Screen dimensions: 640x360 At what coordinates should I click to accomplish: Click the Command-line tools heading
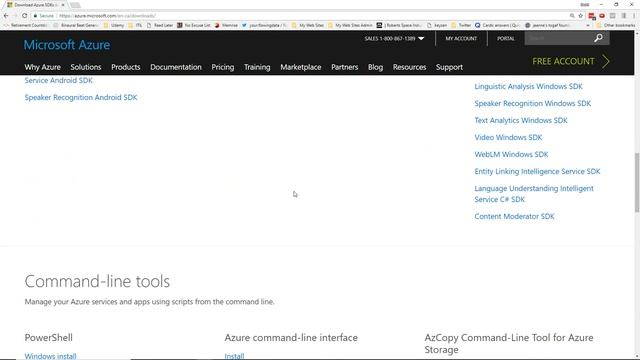pyautogui.click(x=97, y=281)
